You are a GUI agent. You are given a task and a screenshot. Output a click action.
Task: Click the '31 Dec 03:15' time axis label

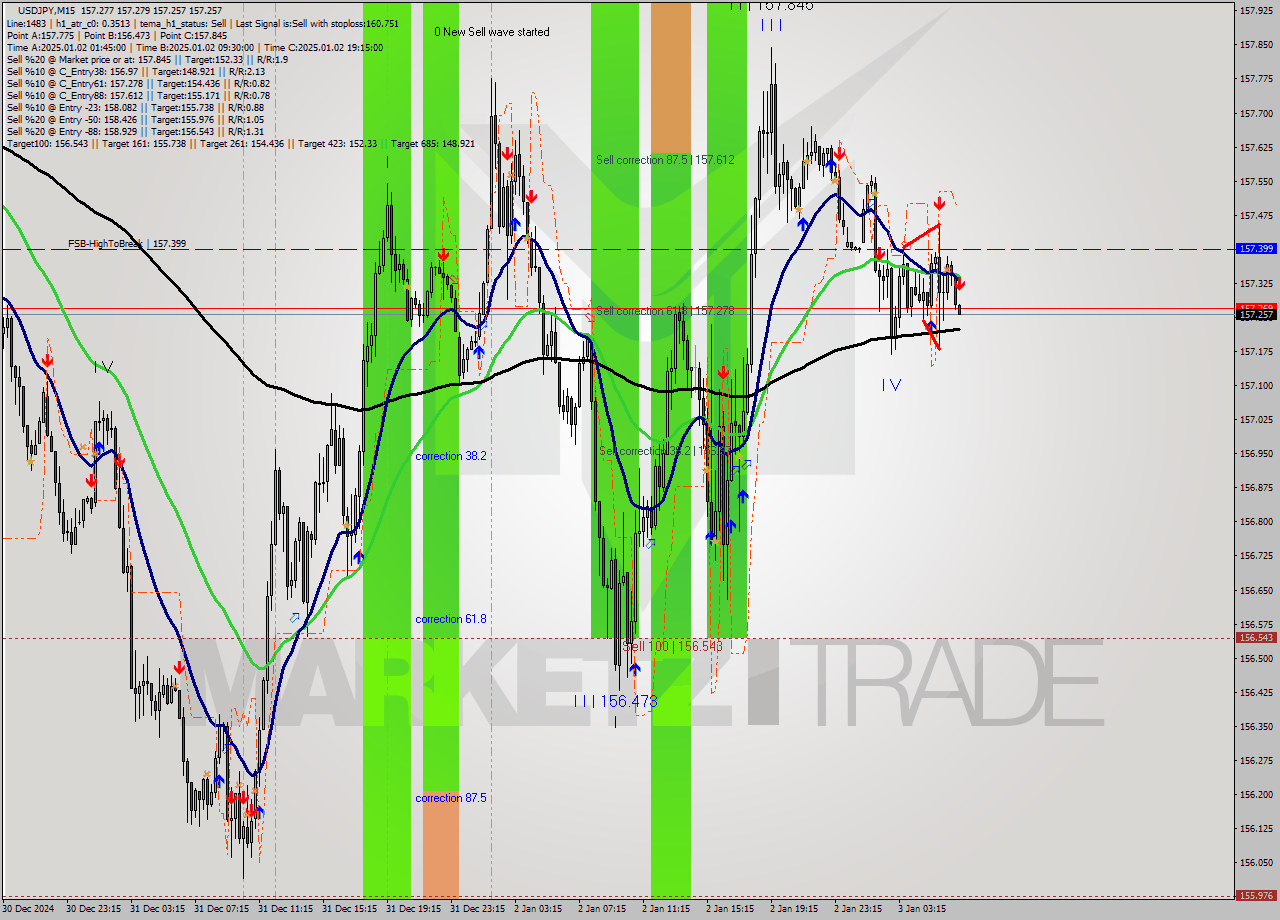point(157,909)
